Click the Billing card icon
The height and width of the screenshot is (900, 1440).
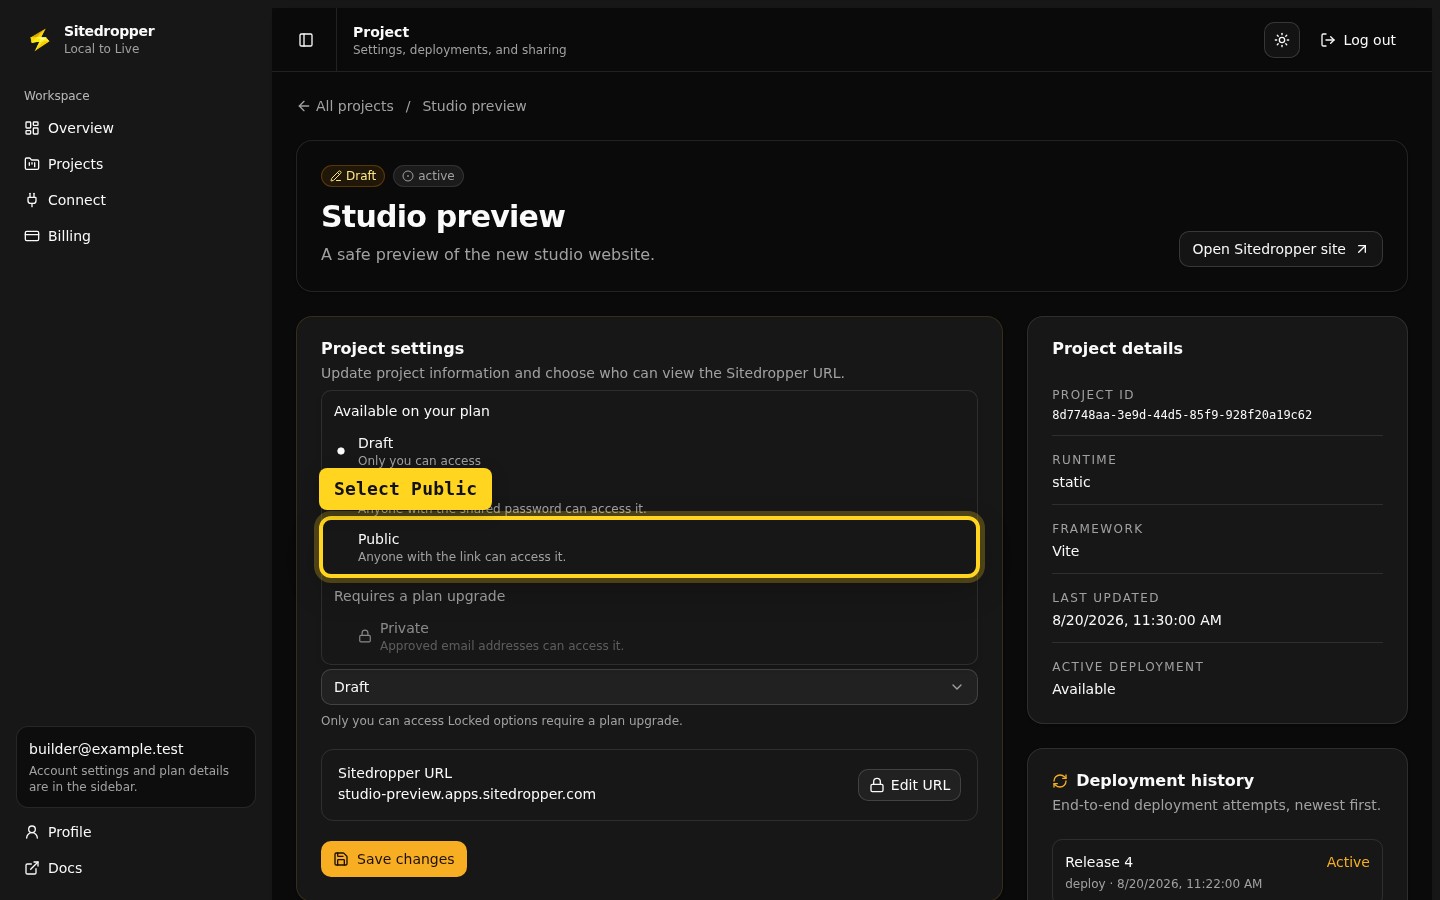pyautogui.click(x=32, y=236)
